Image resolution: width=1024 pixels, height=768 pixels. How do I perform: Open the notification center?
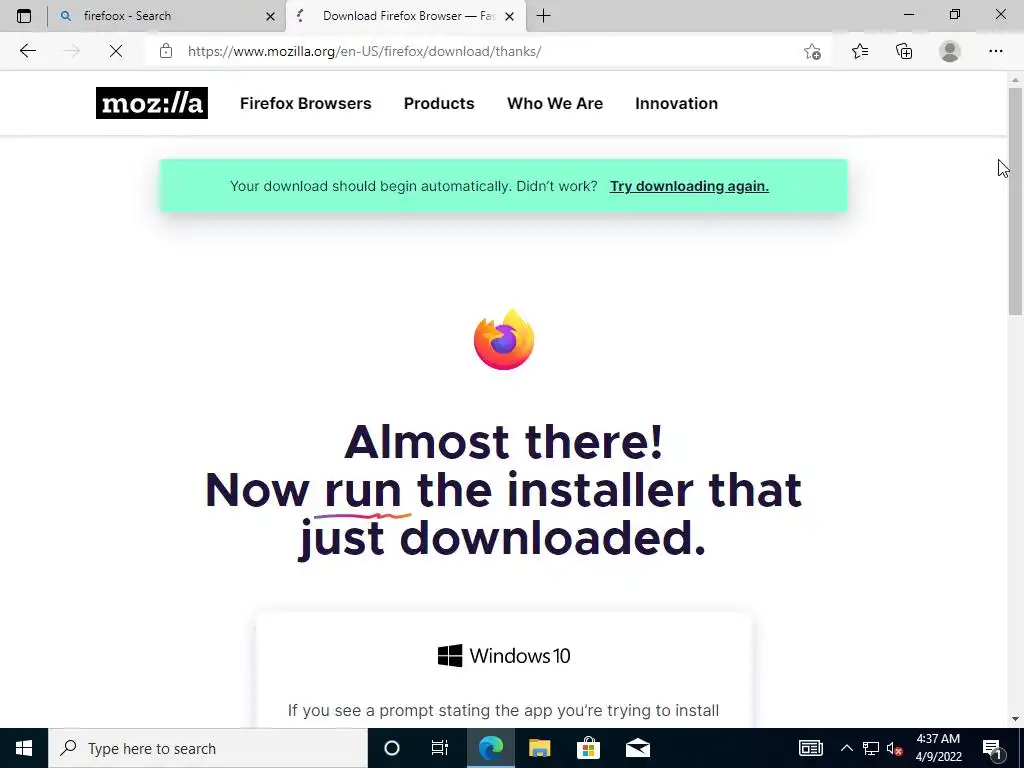[x=992, y=748]
